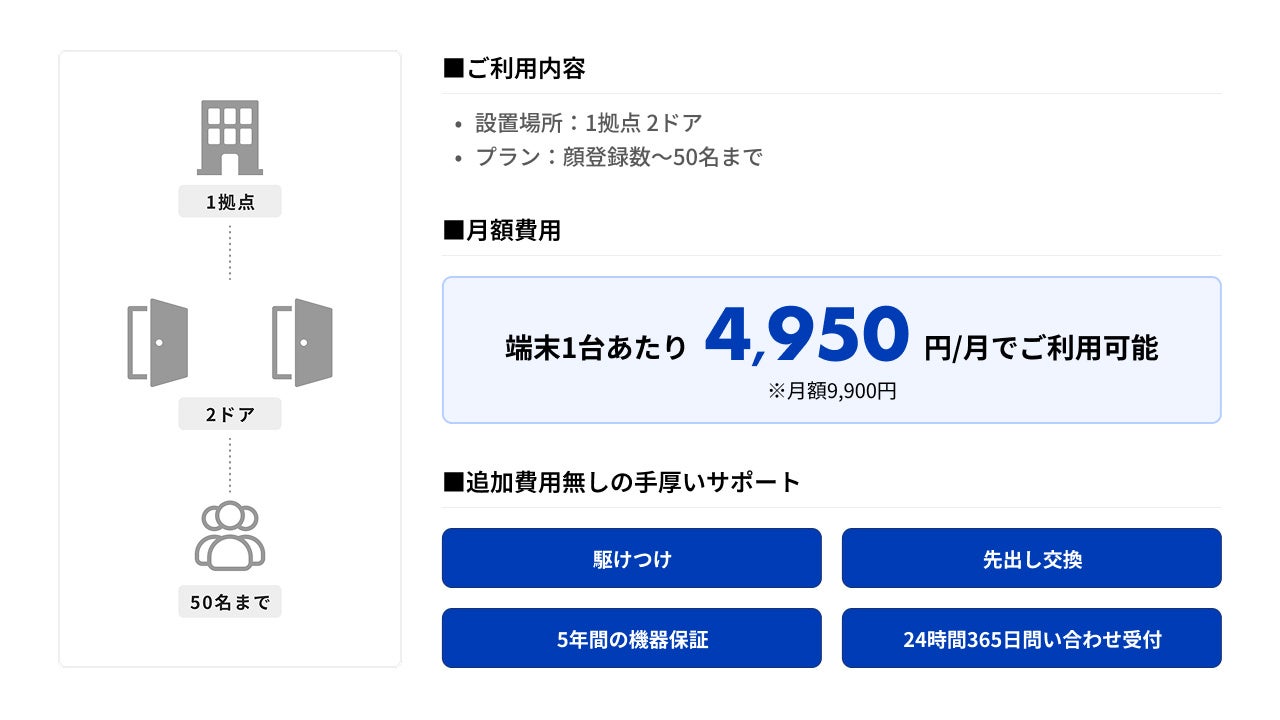
Task: Click the ■ご利用内容 heading
Action: (x=514, y=69)
